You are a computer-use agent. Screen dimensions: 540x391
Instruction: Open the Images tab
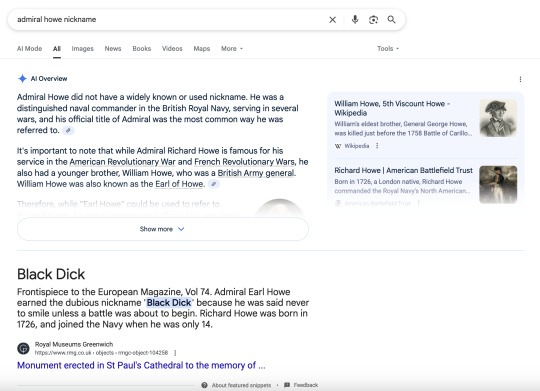[x=83, y=49]
